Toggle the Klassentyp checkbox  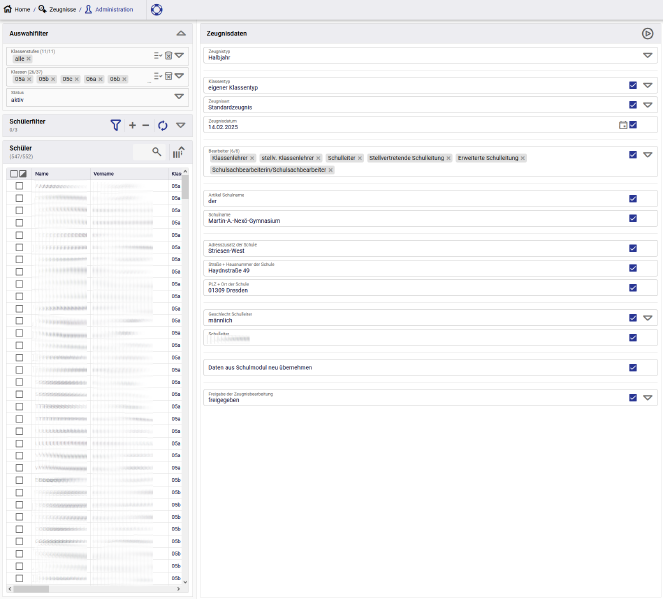[x=633, y=85]
